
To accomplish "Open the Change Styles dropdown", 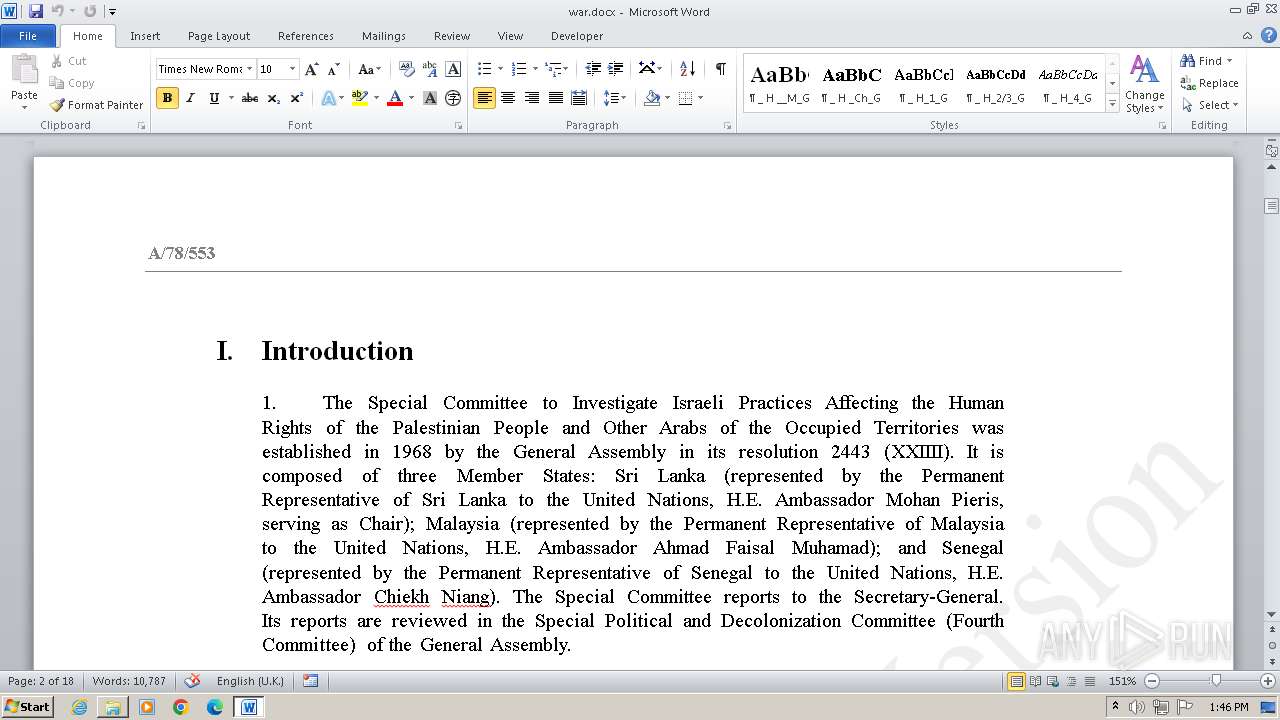I will click(x=1144, y=84).
